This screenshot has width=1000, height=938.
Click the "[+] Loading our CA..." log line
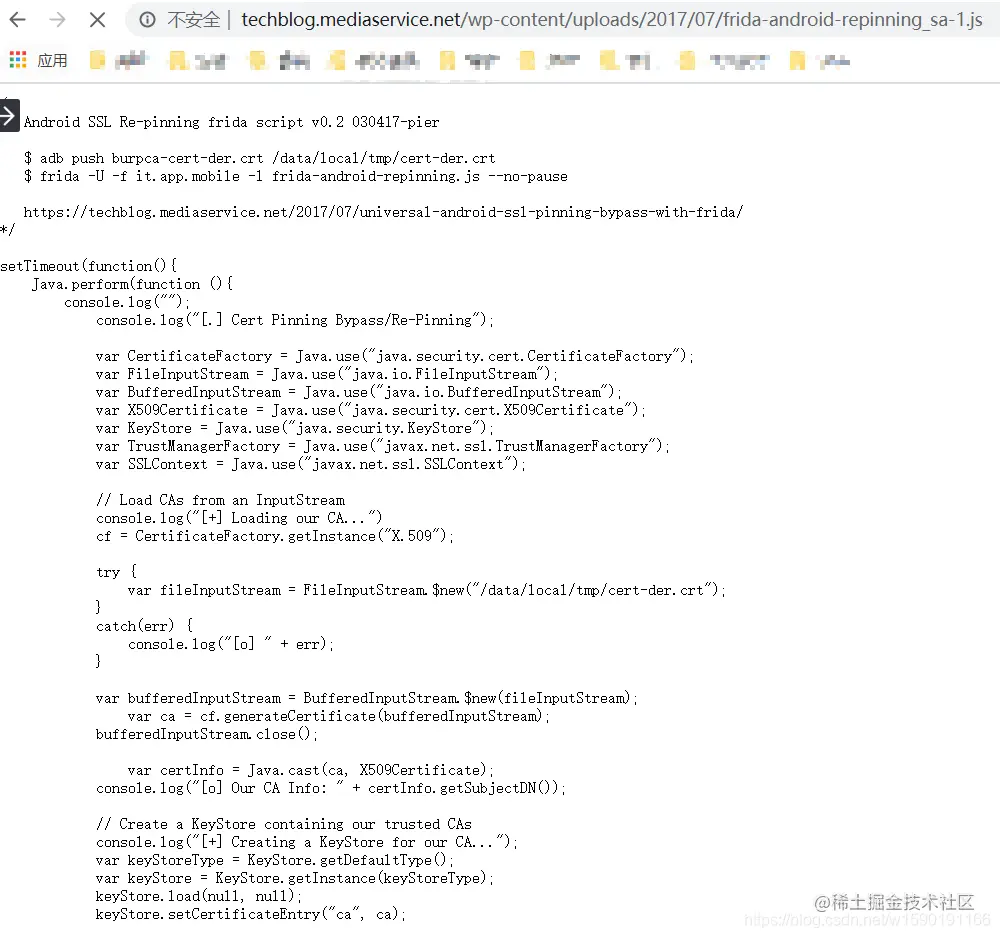click(x=239, y=518)
